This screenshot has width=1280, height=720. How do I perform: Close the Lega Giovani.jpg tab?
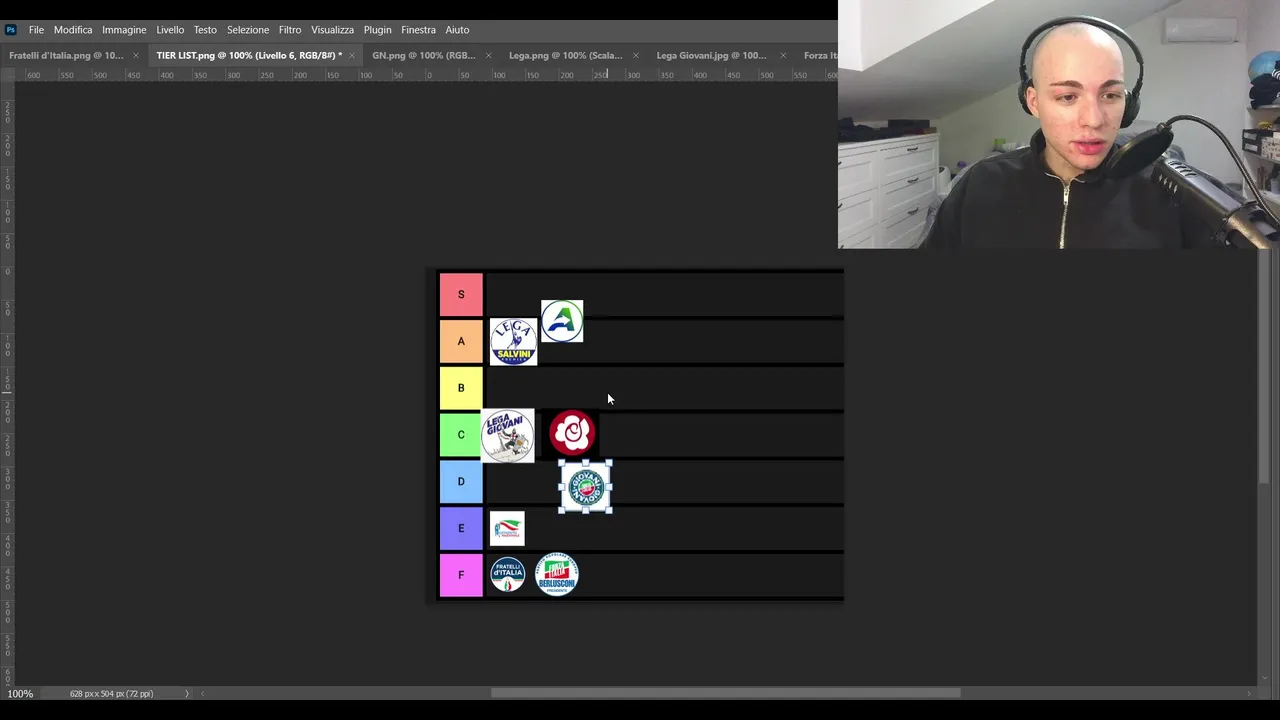783,55
